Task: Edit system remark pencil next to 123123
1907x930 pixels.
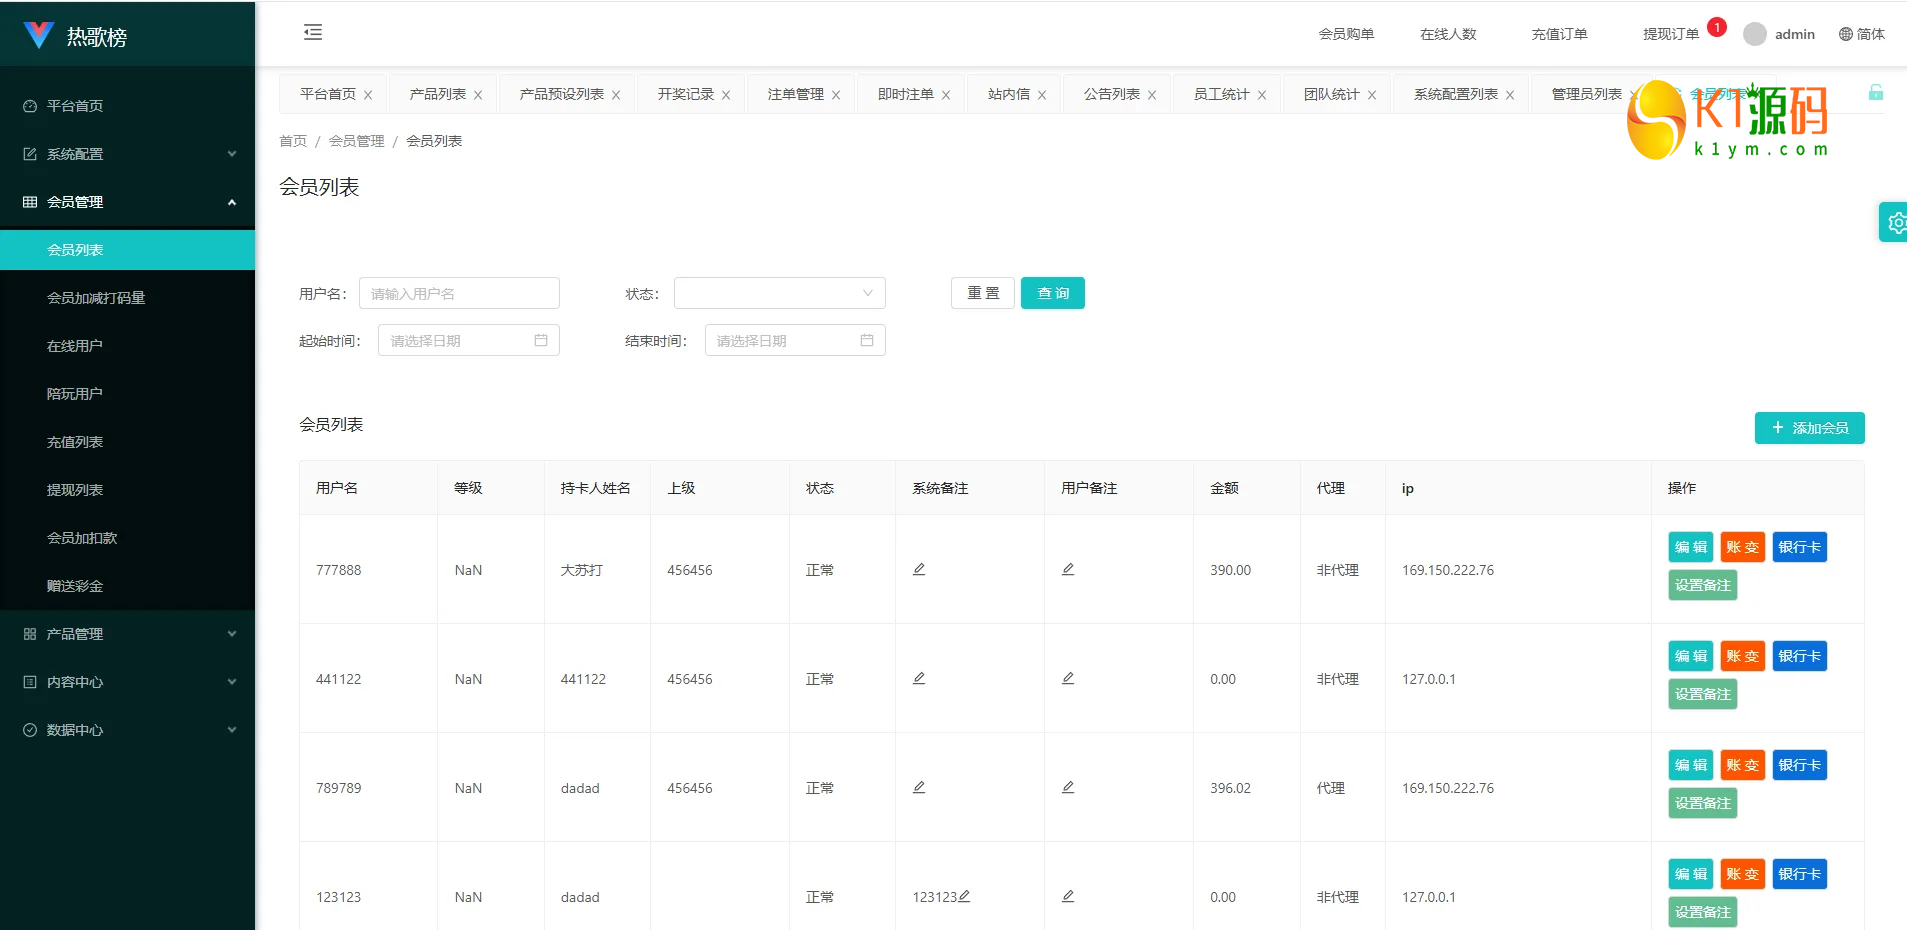Action: coord(964,896)
